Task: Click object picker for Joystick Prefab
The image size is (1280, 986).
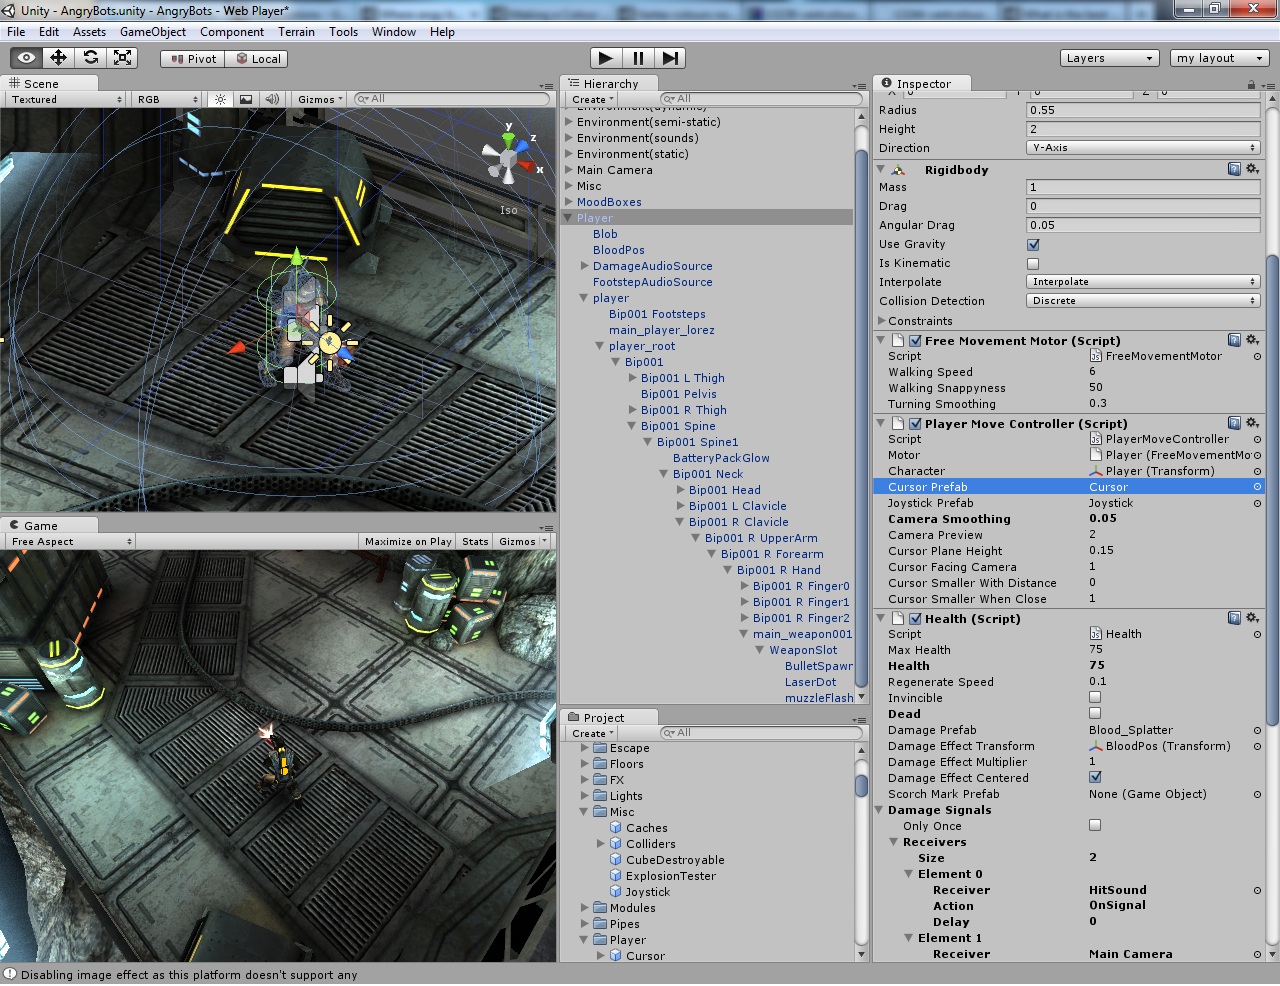Action: click(1257, 503)
